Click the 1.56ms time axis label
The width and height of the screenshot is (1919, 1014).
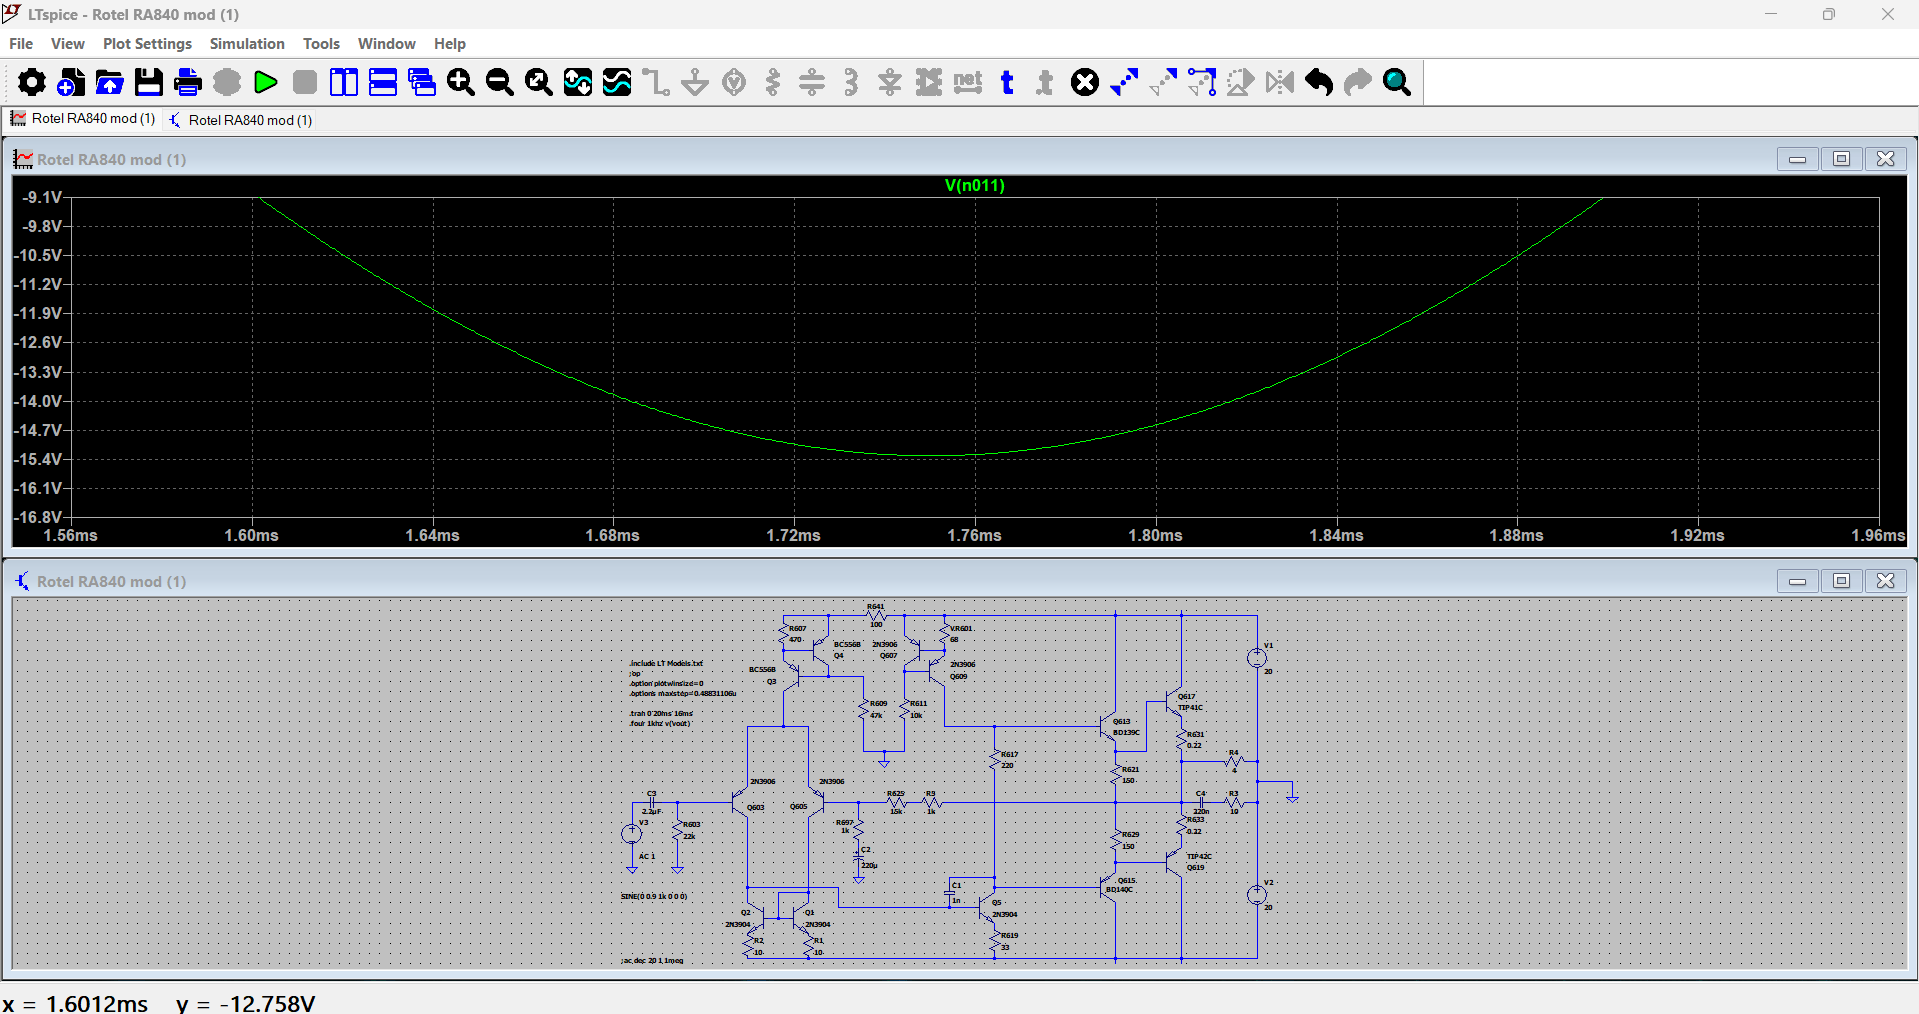(x=71, y=536)
